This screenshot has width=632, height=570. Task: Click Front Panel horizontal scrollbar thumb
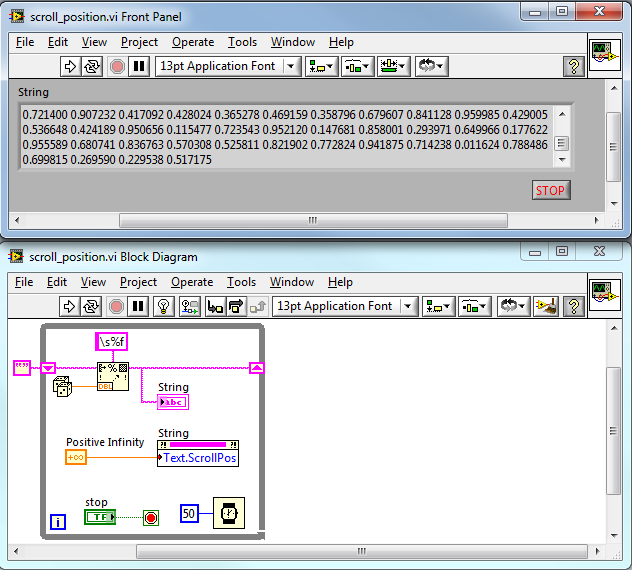pos(313,221)
